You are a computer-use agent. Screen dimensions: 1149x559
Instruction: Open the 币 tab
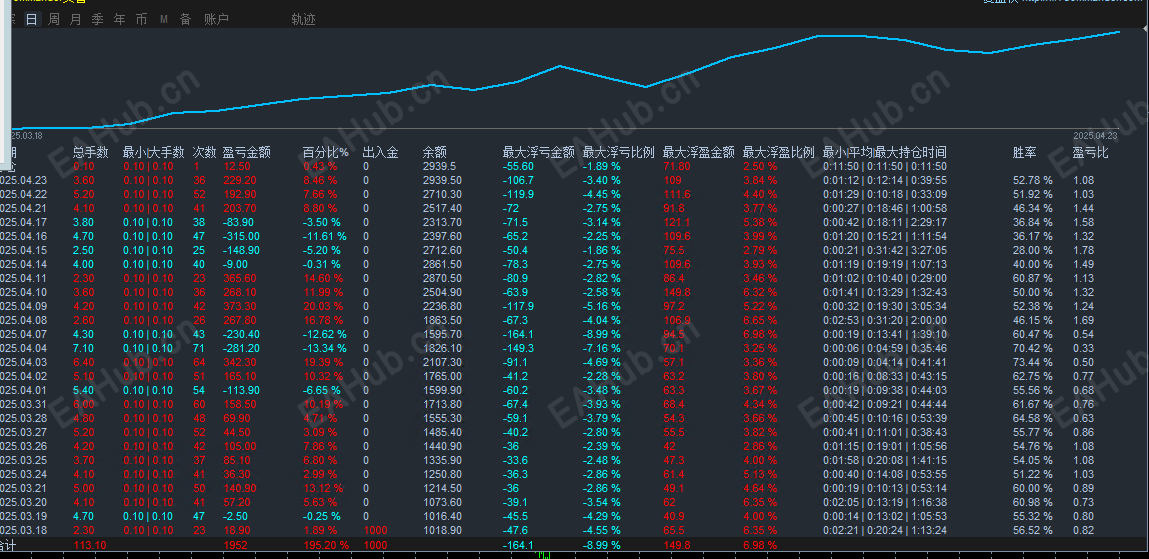point(141,20)
